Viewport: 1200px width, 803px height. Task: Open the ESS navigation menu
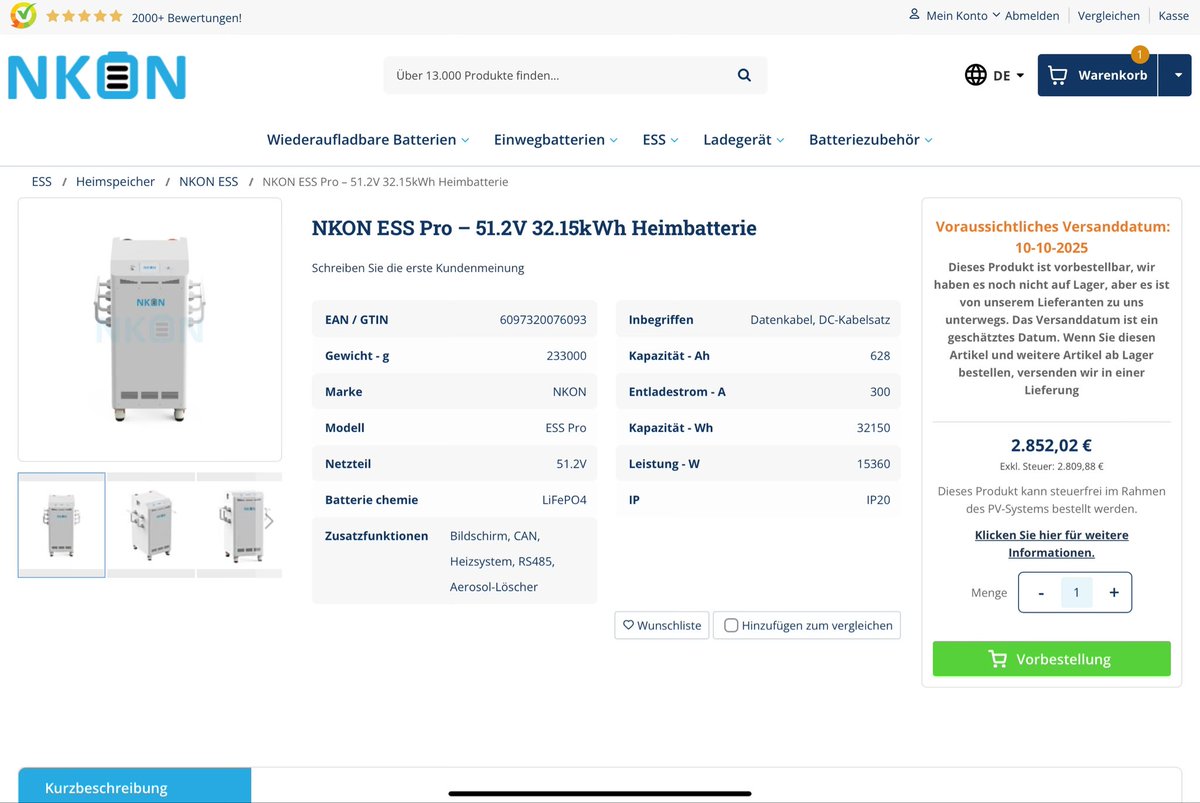[660, 140]
